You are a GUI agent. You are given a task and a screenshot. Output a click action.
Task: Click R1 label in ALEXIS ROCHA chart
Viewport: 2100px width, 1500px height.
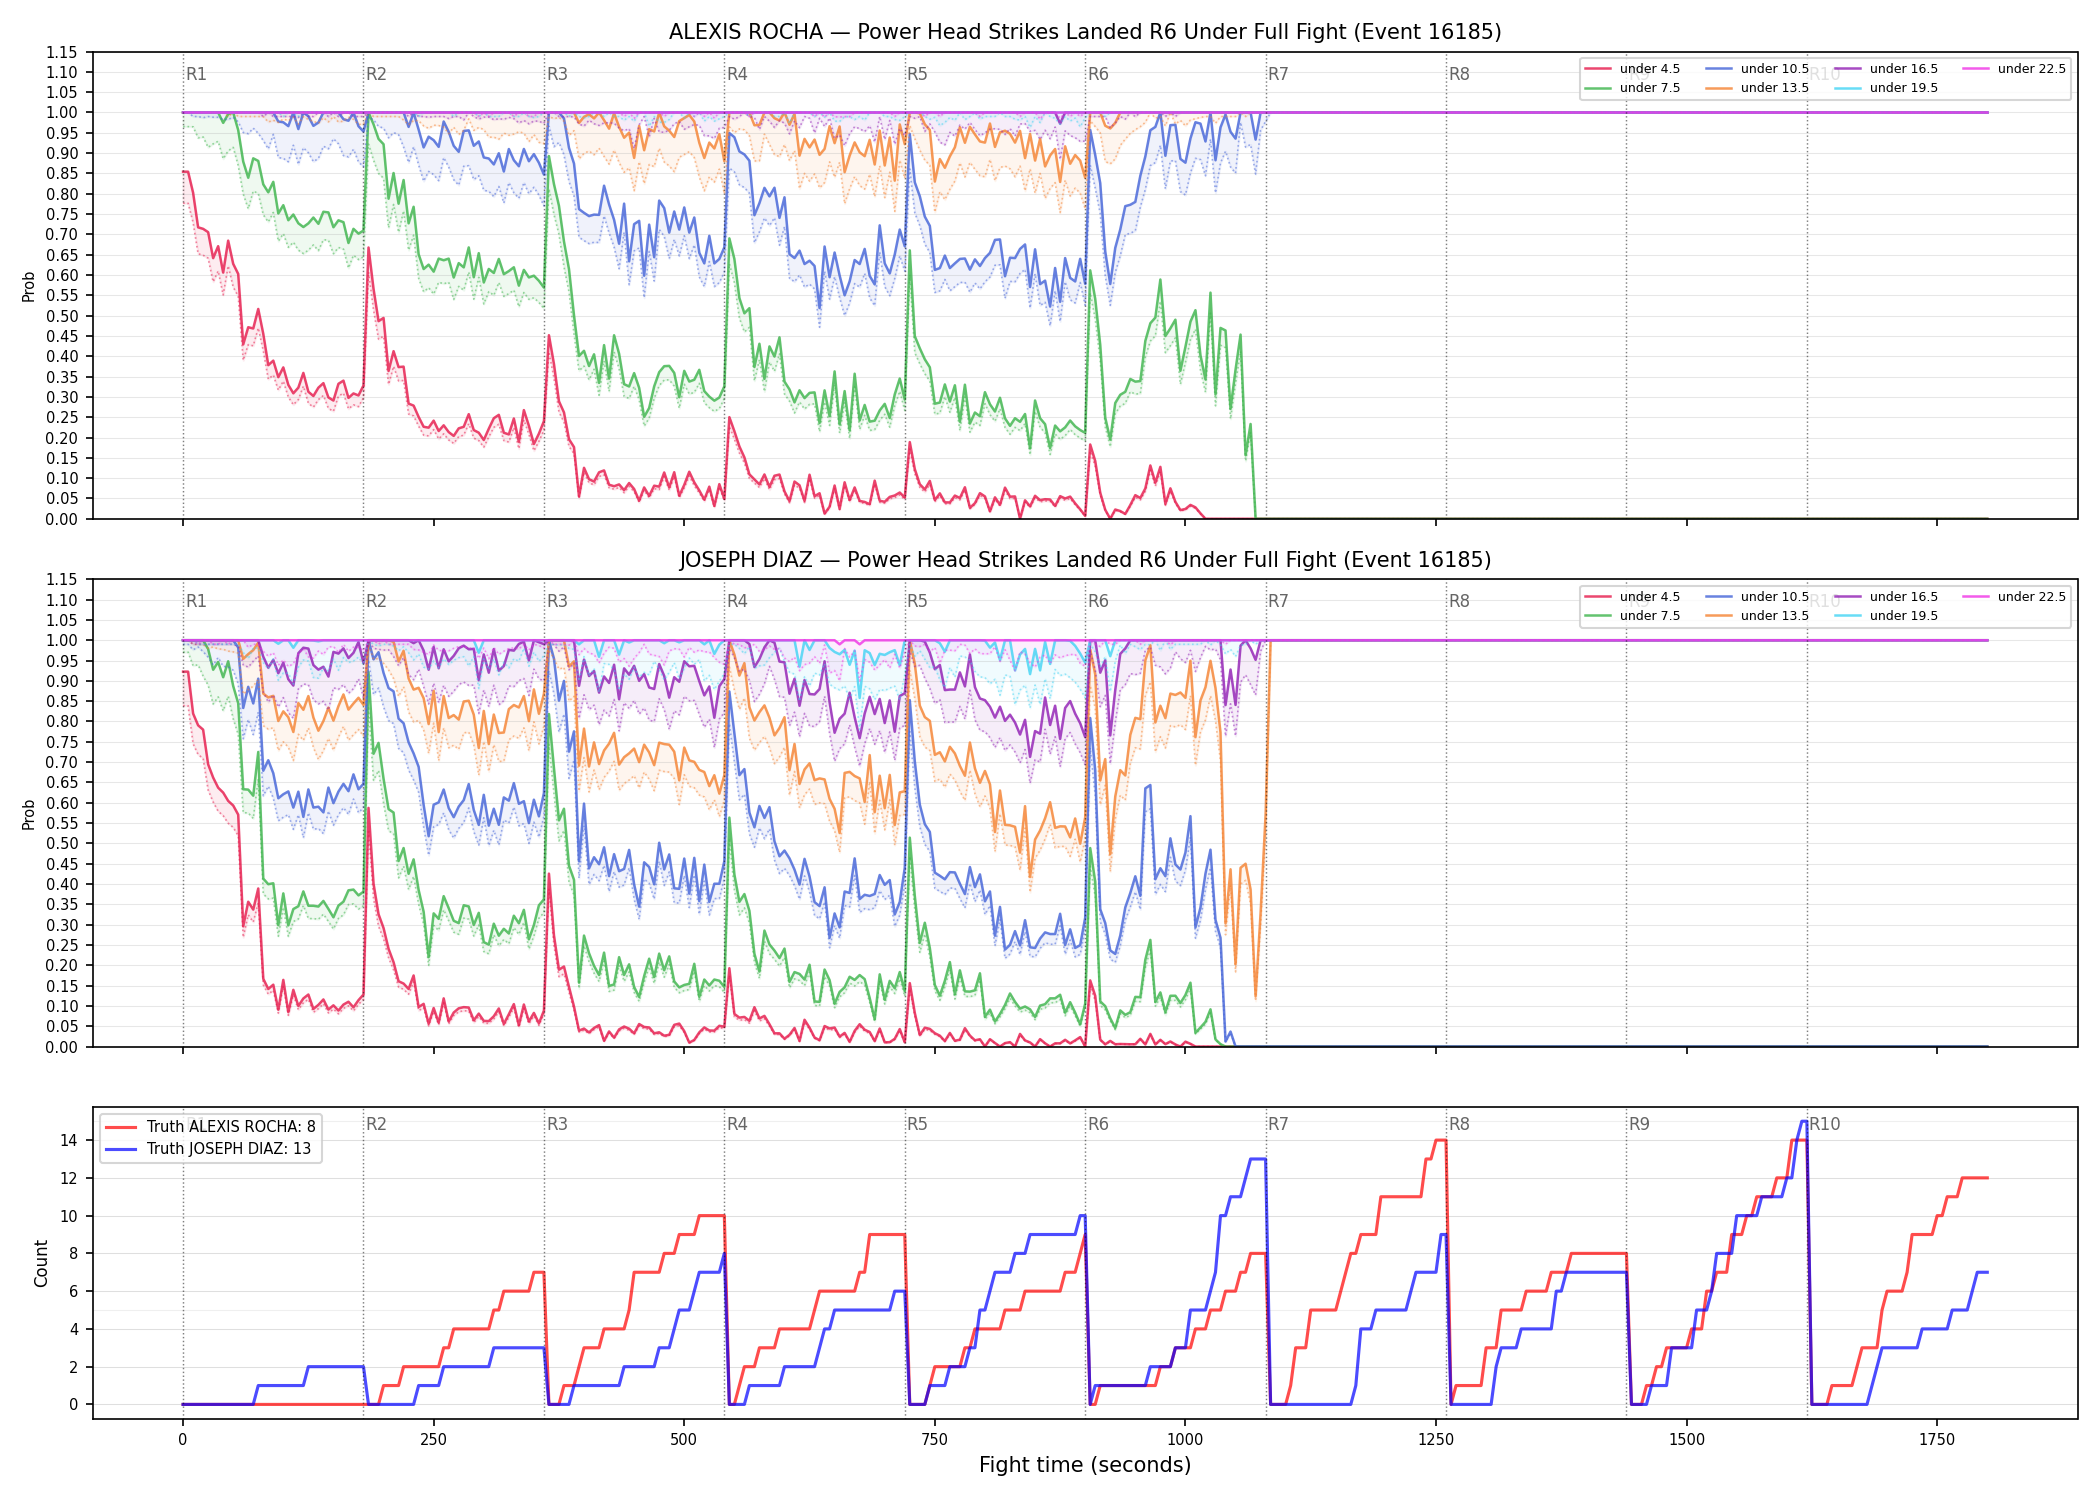tap(196, 74)
